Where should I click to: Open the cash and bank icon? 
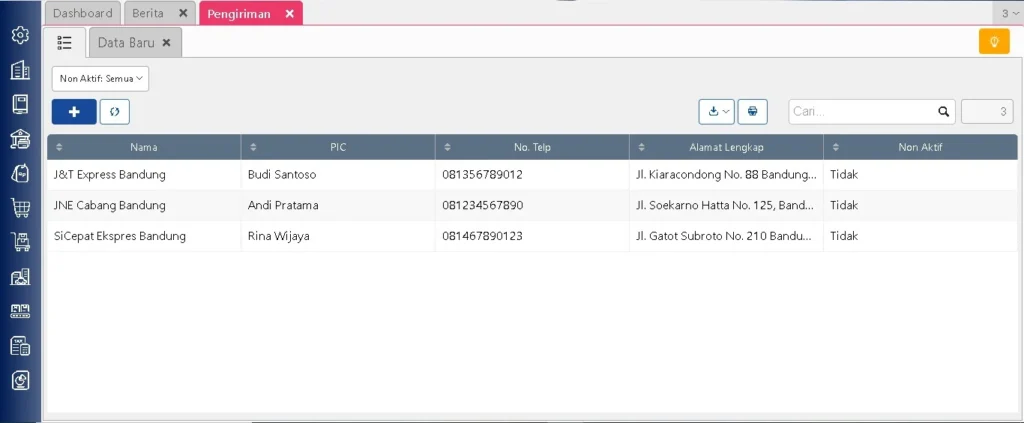(21, 138)
